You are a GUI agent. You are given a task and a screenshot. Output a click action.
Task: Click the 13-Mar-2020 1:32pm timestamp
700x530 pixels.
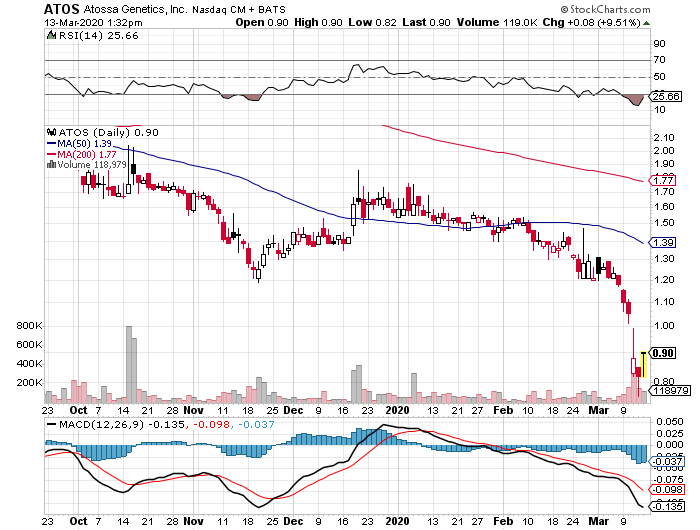[93, 22]
